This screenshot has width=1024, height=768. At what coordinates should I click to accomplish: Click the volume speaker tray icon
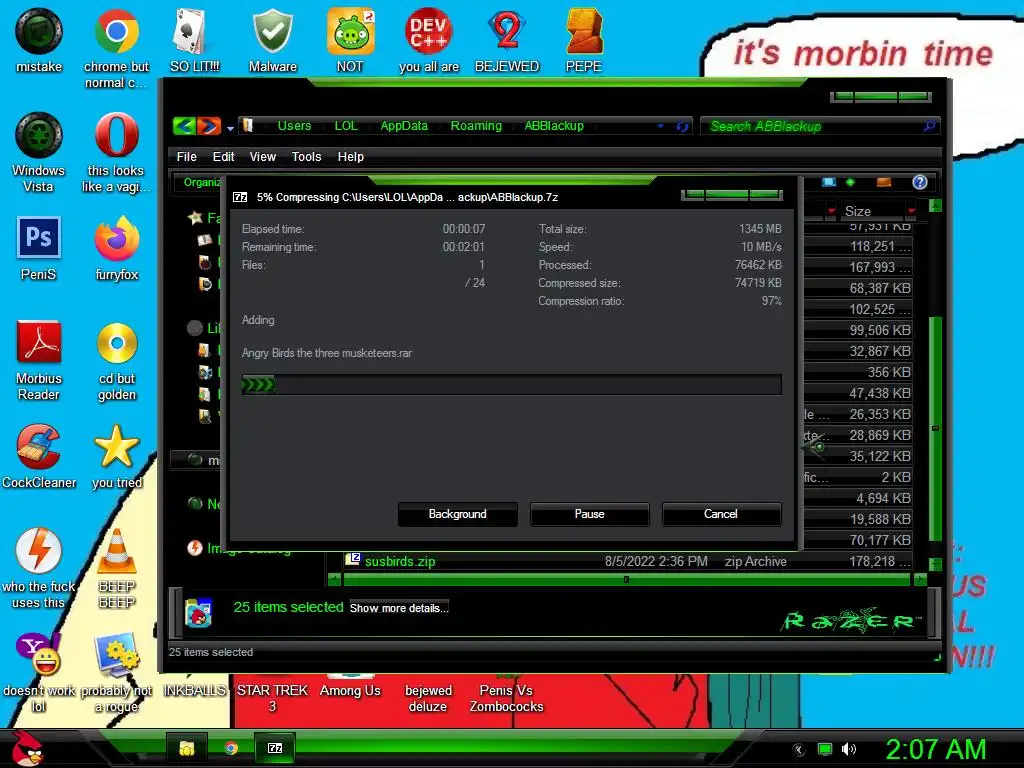pyautogui.click(x=848, y=749)
